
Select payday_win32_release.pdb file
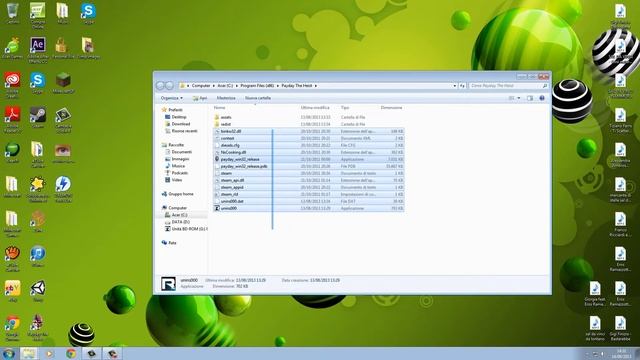point(309,167)
